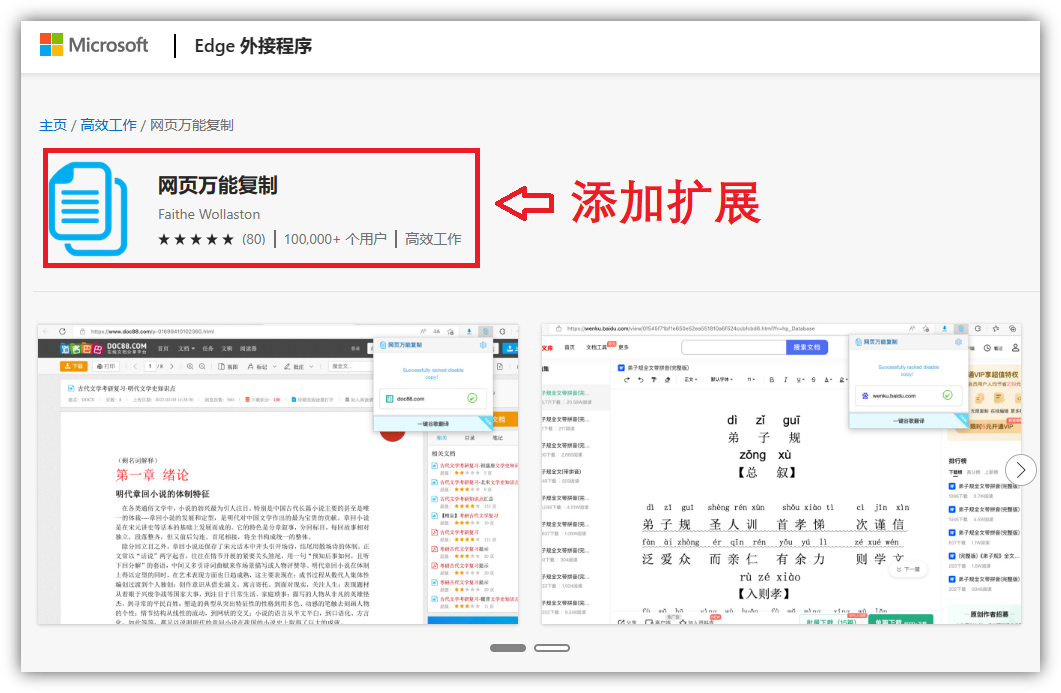1061x693 pixels.
Task: Click the Microsoft logo
Action: [x=94, y=45]
